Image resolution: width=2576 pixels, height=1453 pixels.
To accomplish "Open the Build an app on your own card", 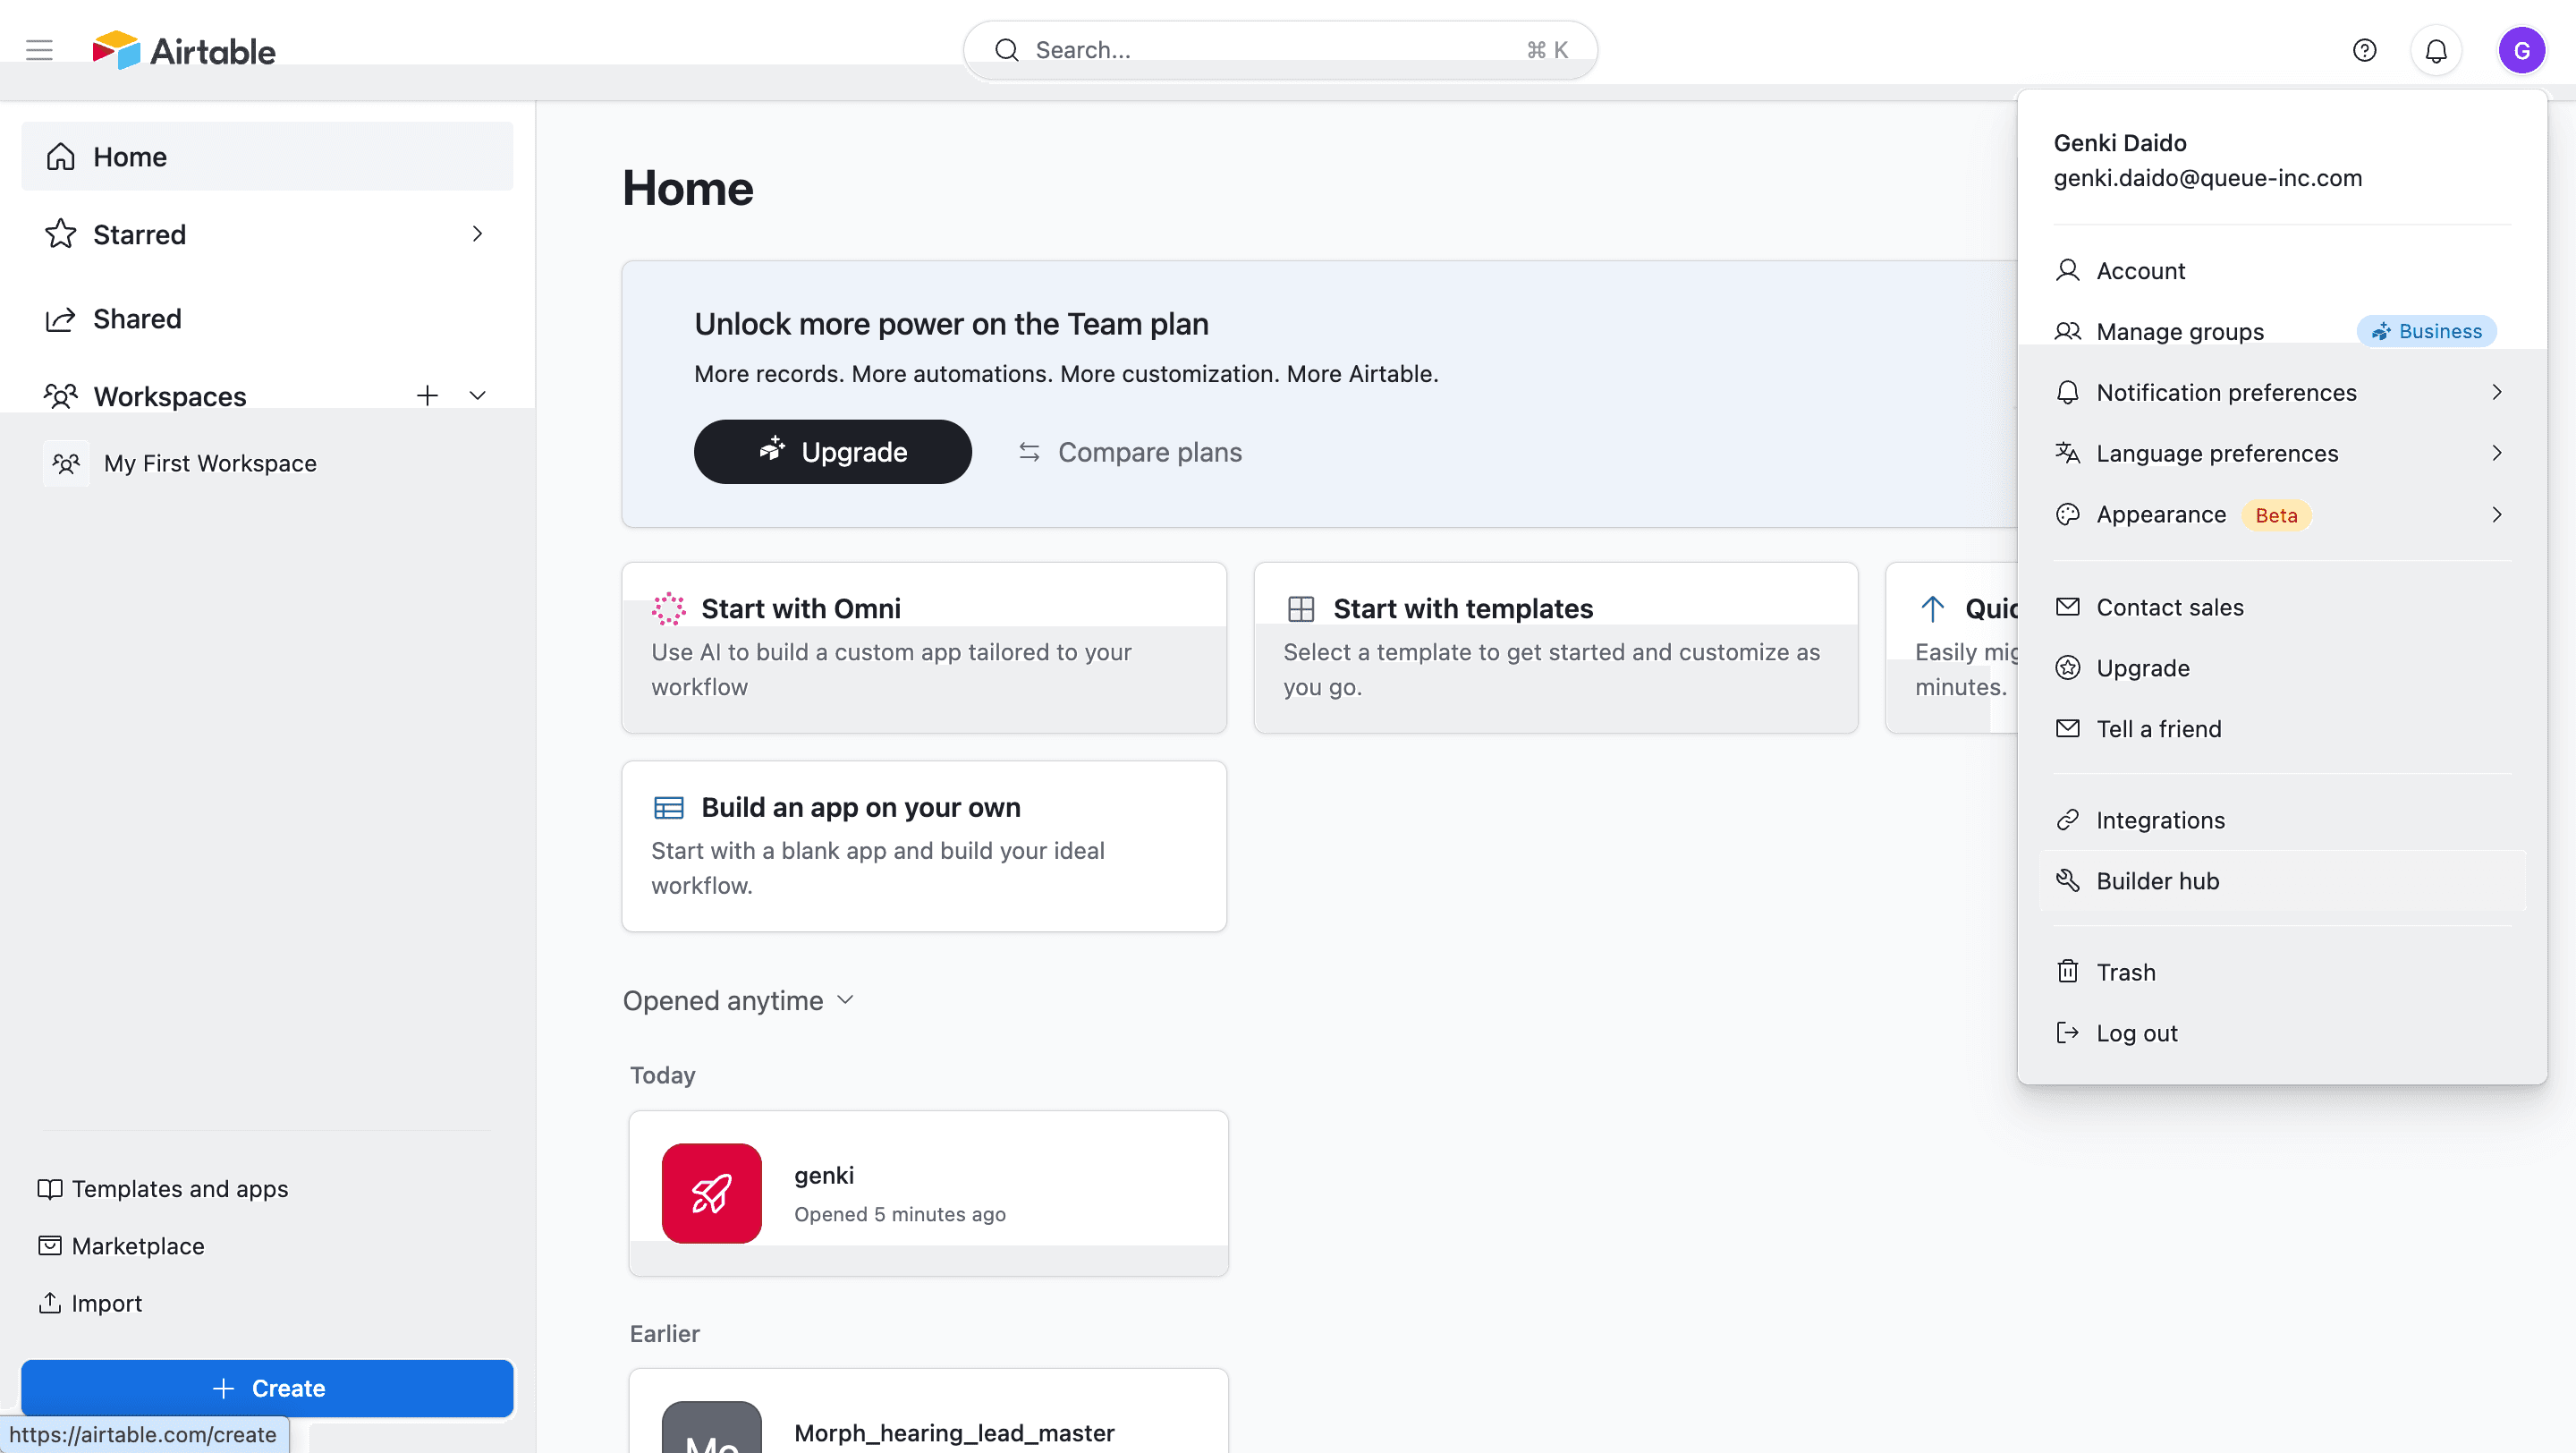I will (924, 846).
